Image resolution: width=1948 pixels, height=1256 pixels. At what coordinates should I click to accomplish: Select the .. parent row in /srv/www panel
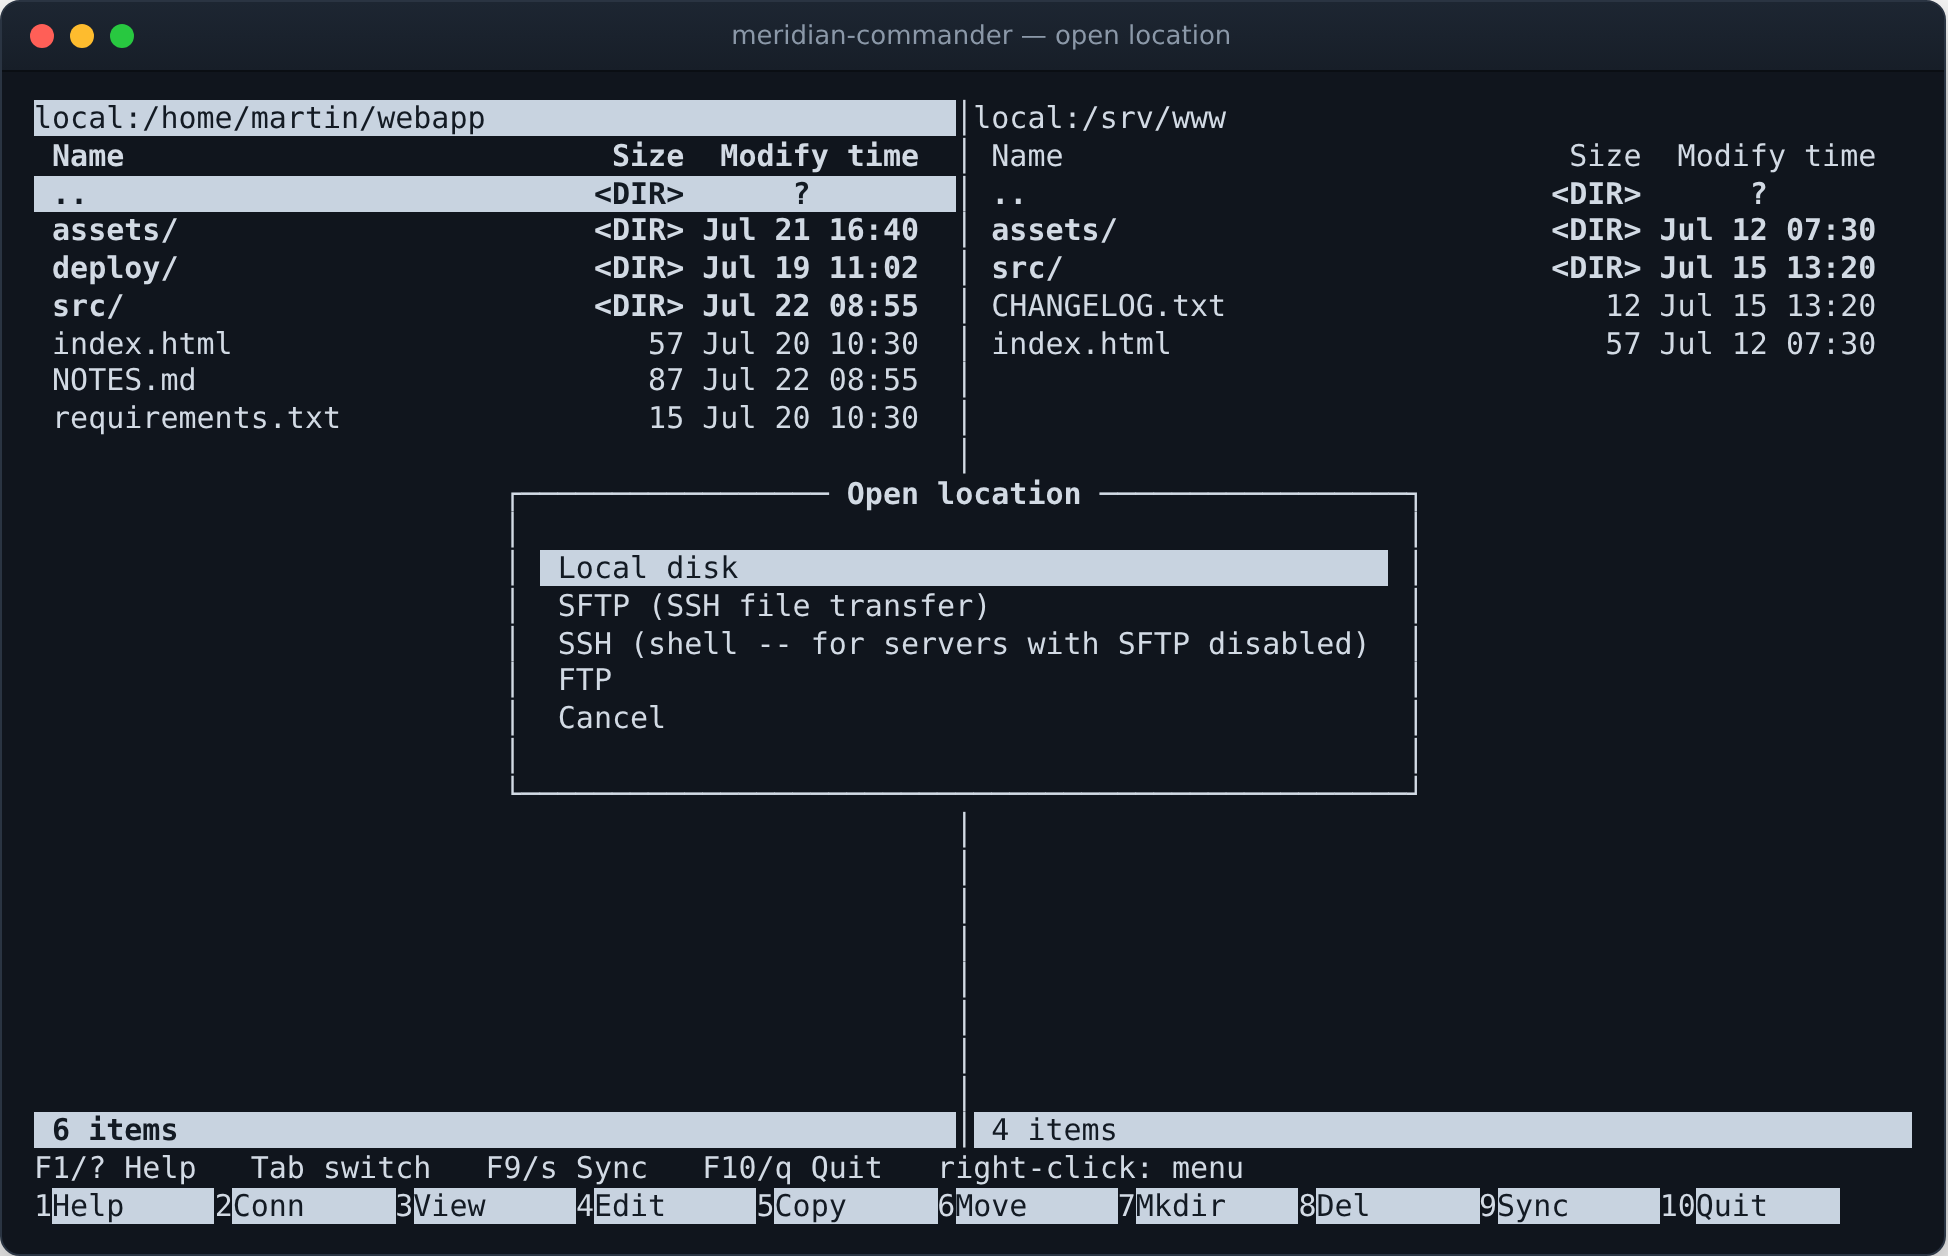(x=1443, y=194)
